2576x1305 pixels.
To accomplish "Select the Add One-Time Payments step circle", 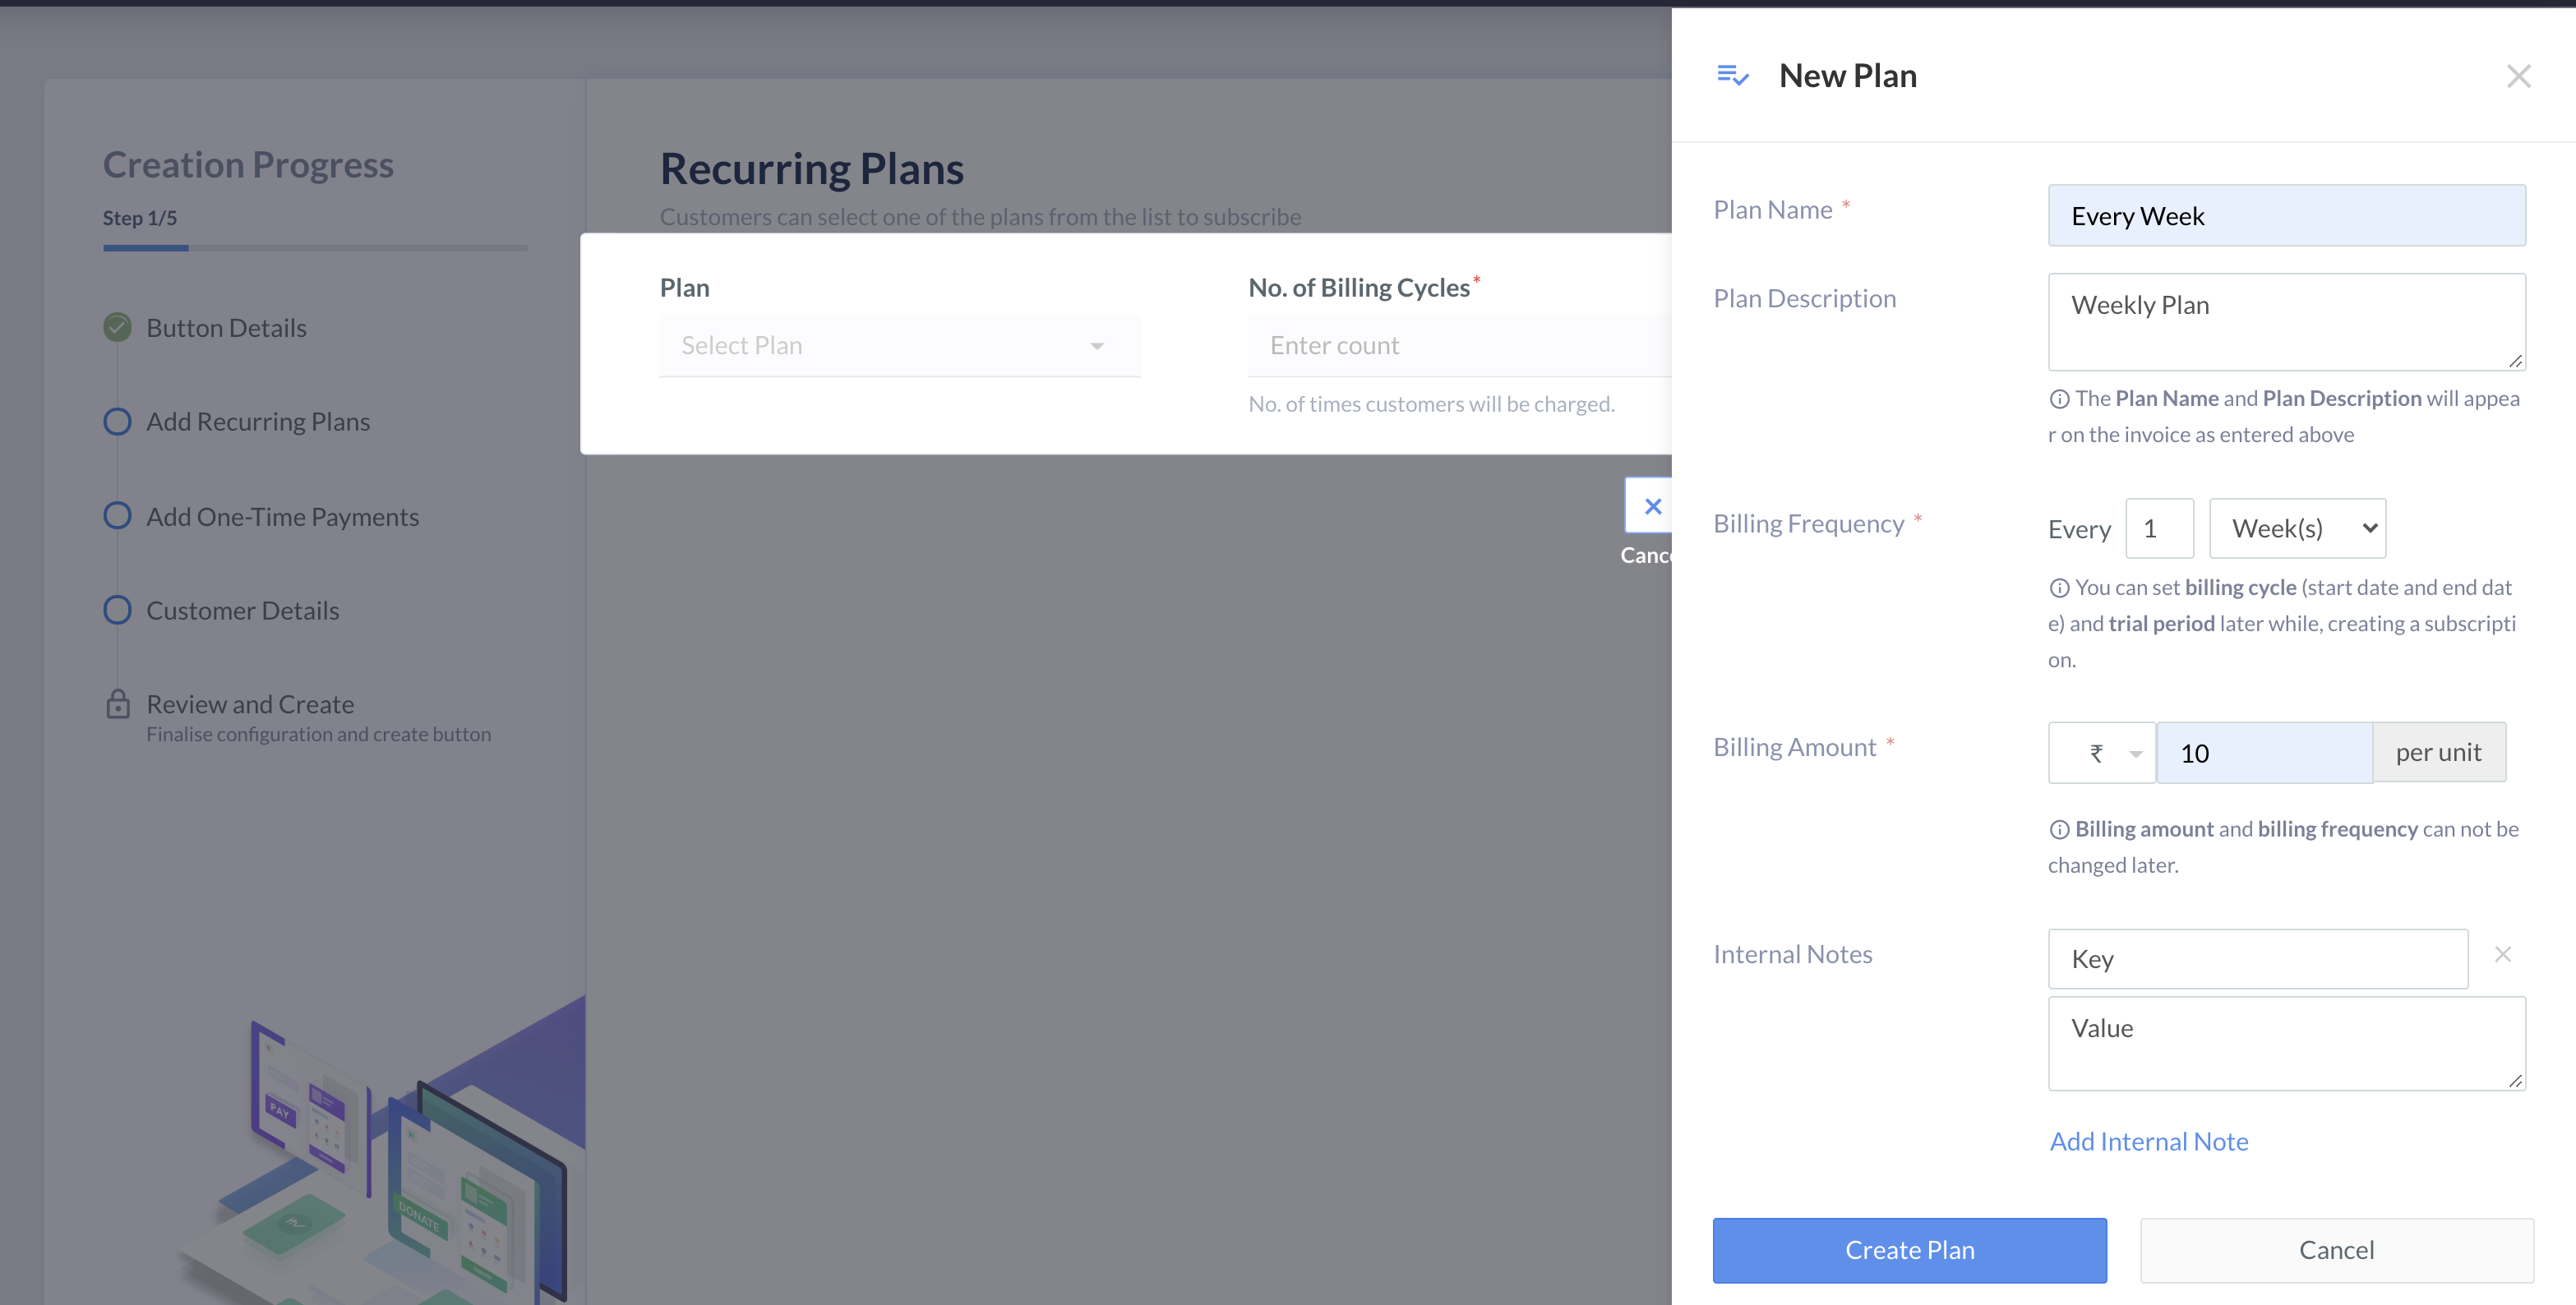I will 117,516.
